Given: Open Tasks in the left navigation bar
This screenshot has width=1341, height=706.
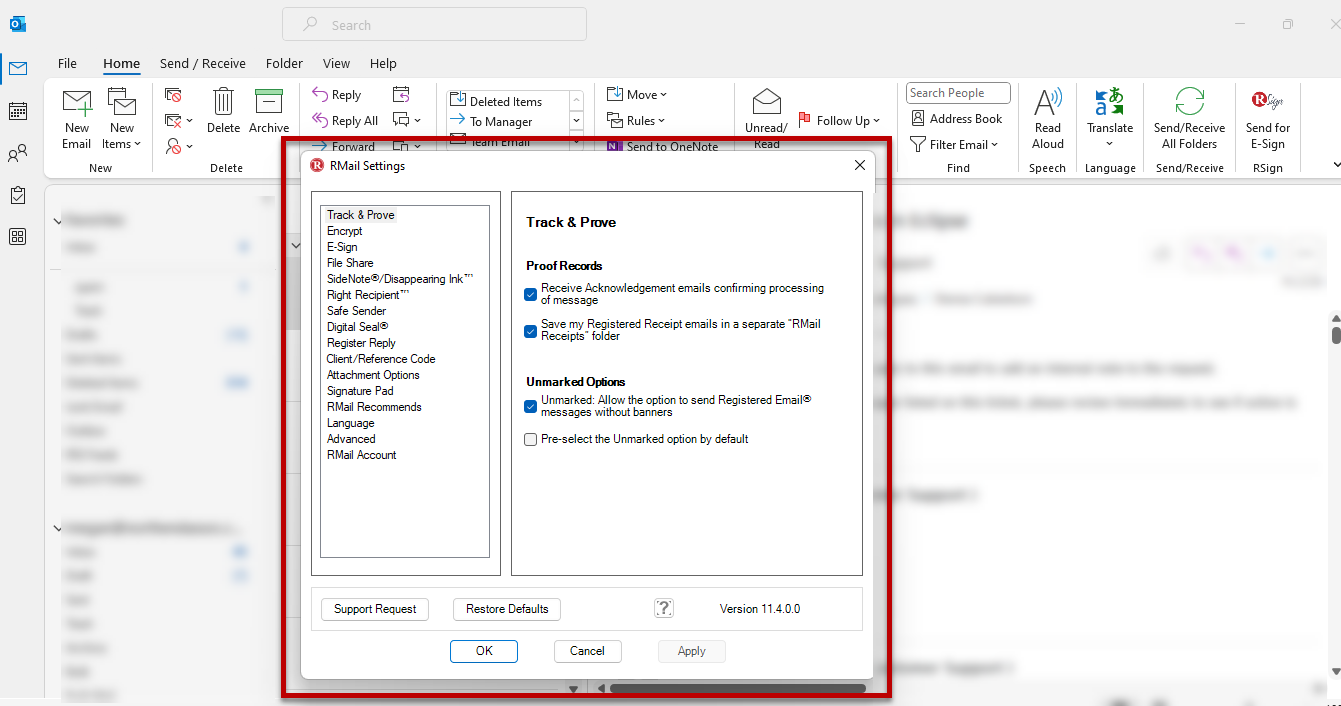Looking at the screenshot, I should pyautogui.click(x=18, y=195).
